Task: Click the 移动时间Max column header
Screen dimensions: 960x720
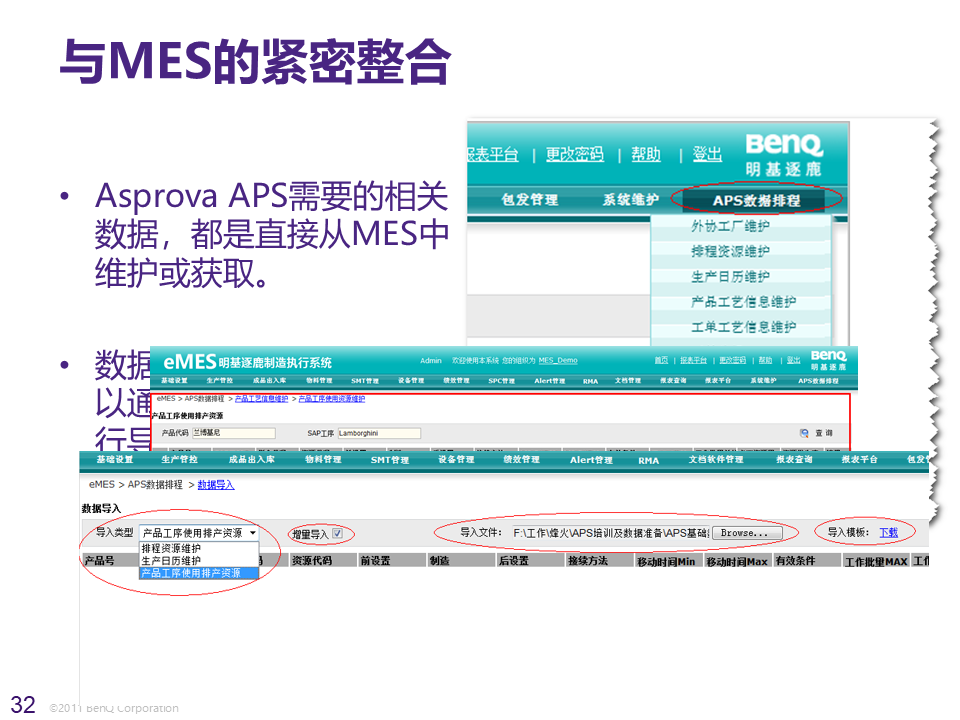Action: [738, 561]
